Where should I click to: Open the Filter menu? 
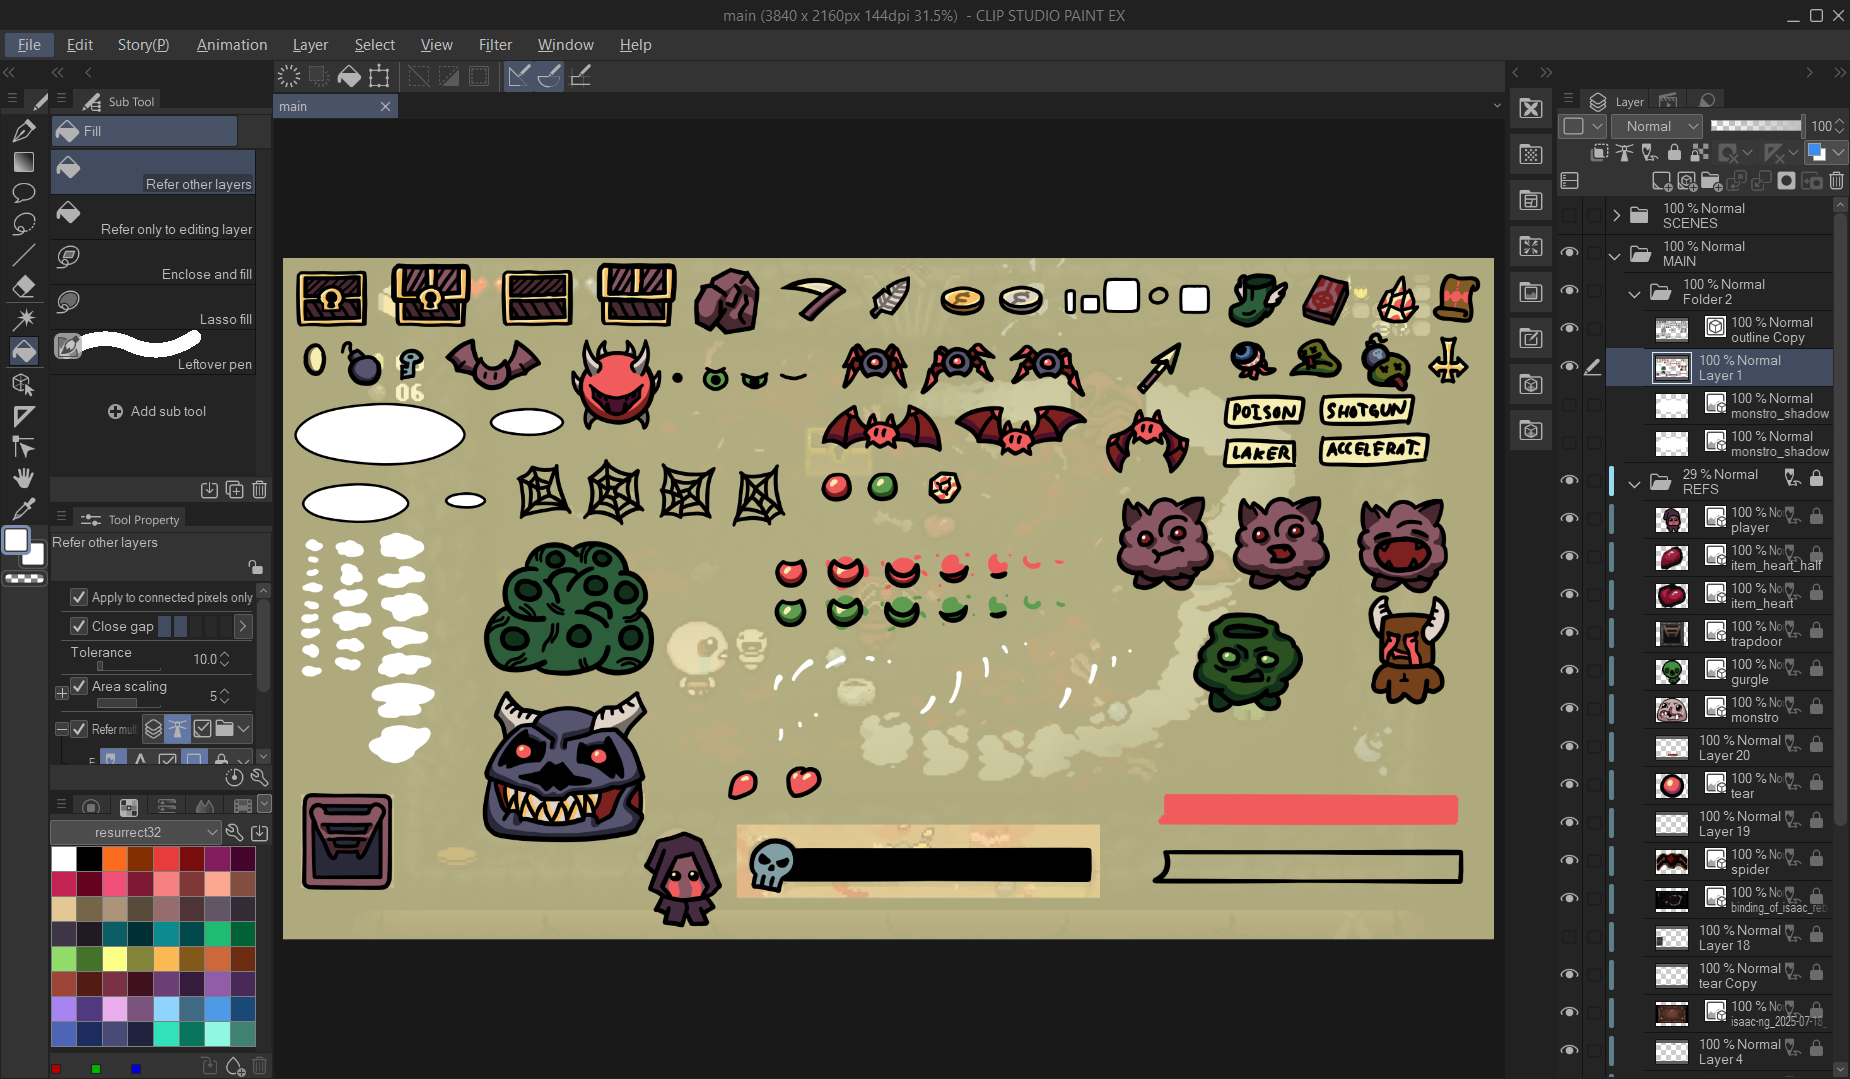pos(494,45)
